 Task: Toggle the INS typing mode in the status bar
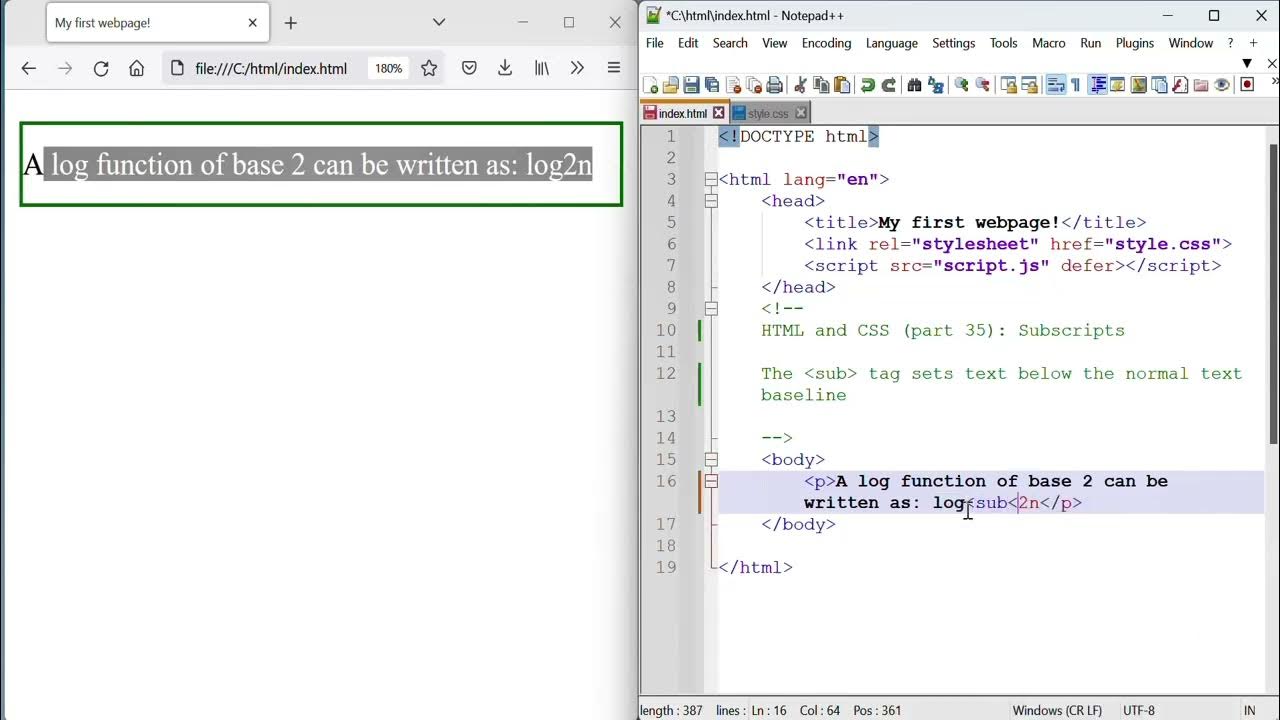pos(1249,710)
